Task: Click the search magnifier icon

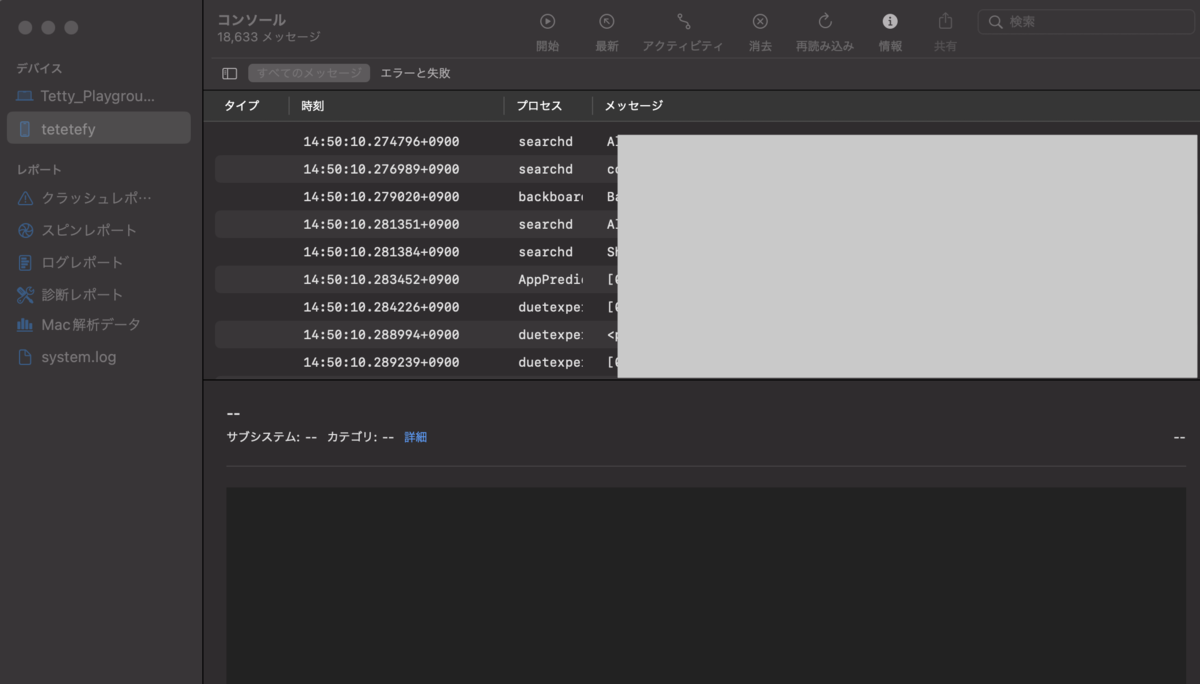Action: [x=996, y=22]
